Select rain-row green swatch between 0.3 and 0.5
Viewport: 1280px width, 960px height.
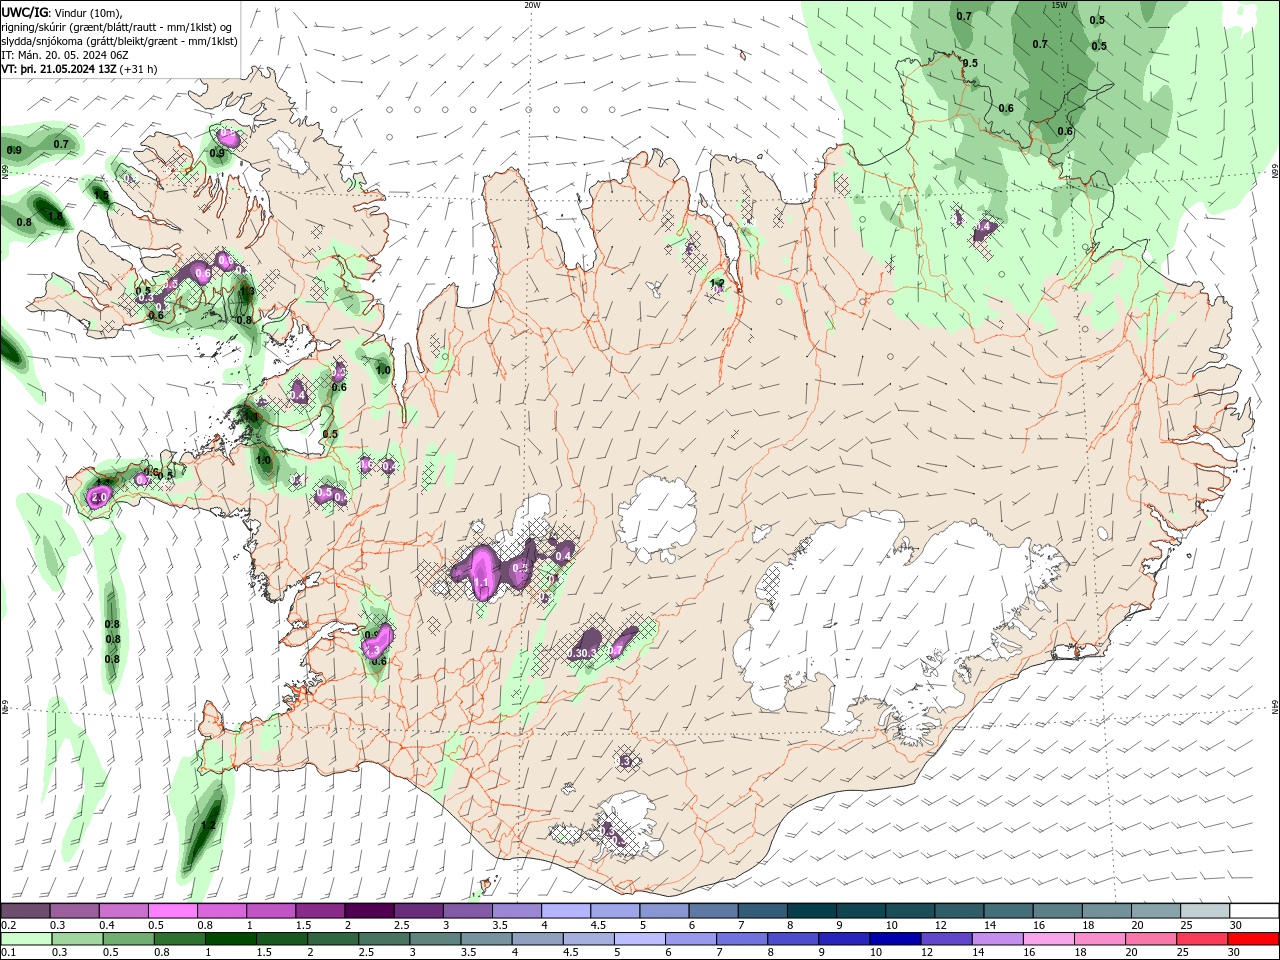click(77, 939)
